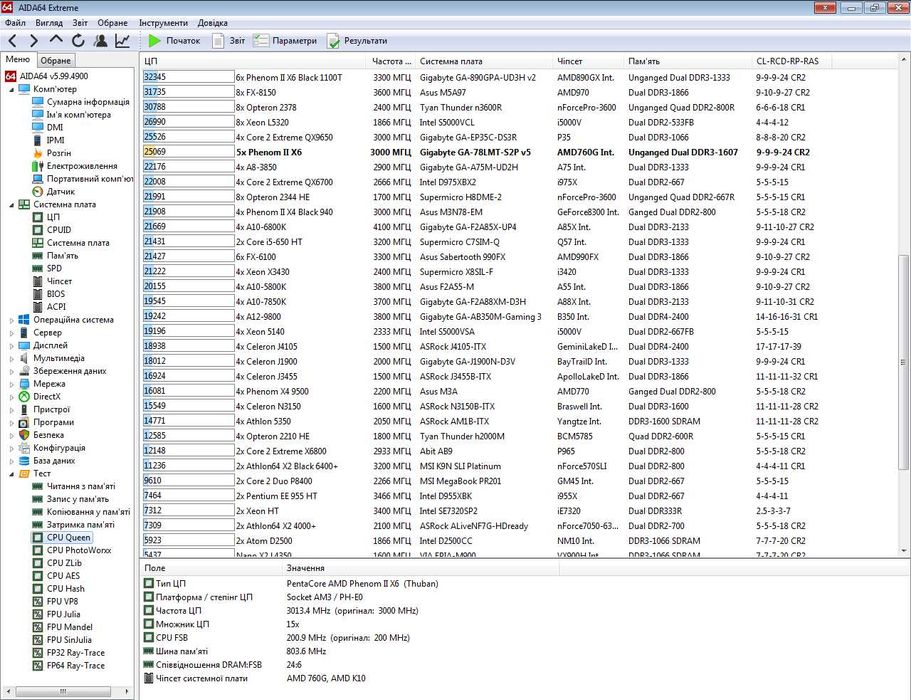Collapse the Комп'ютер tree node
Viewport: 911px width, 700px height.
coord(11,89)
